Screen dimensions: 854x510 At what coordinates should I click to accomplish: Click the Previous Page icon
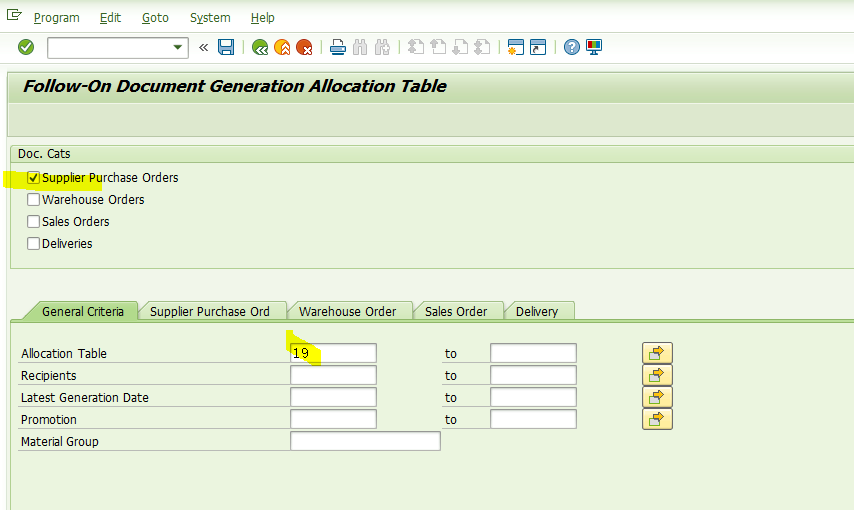[x=438, y=47]
